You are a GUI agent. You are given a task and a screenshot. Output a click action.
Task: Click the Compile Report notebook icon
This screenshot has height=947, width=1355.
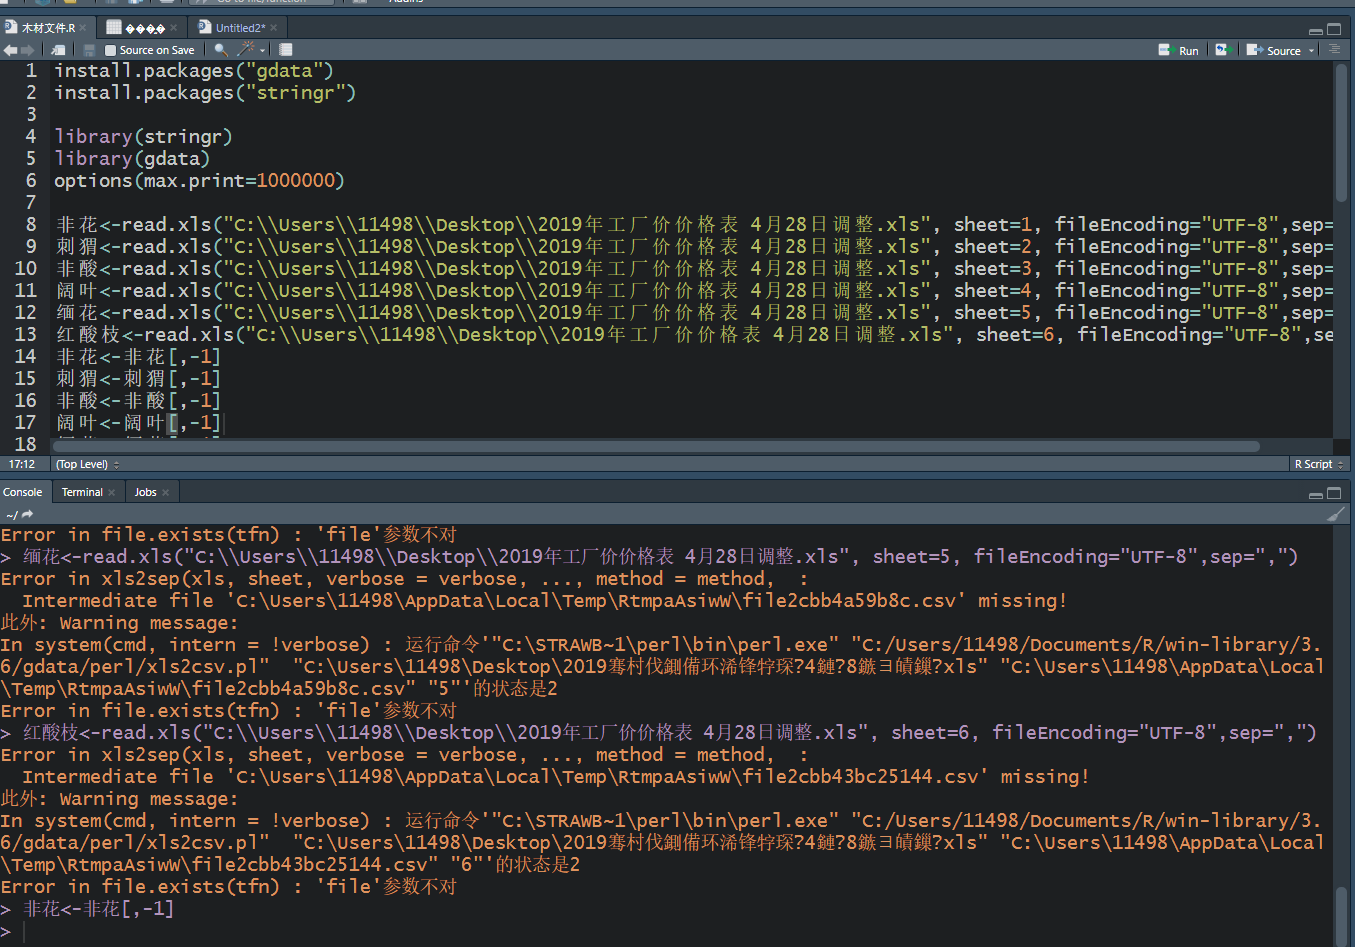(286, 50)
